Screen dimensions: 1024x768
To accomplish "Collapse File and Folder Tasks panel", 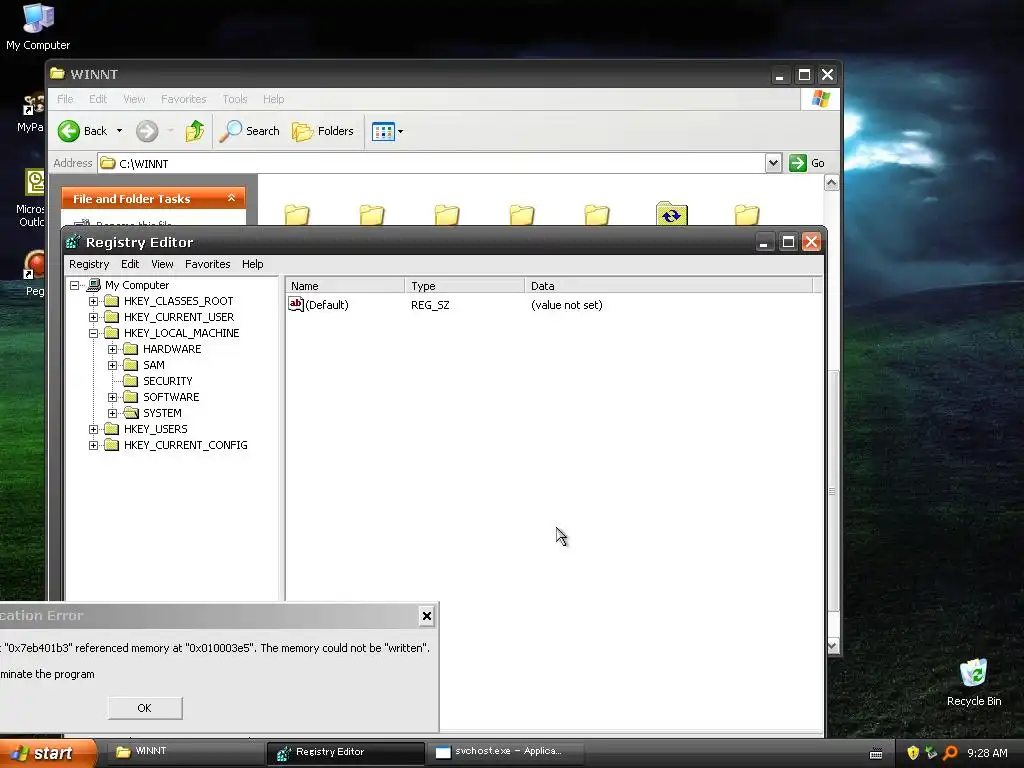I will coord(231,198).
